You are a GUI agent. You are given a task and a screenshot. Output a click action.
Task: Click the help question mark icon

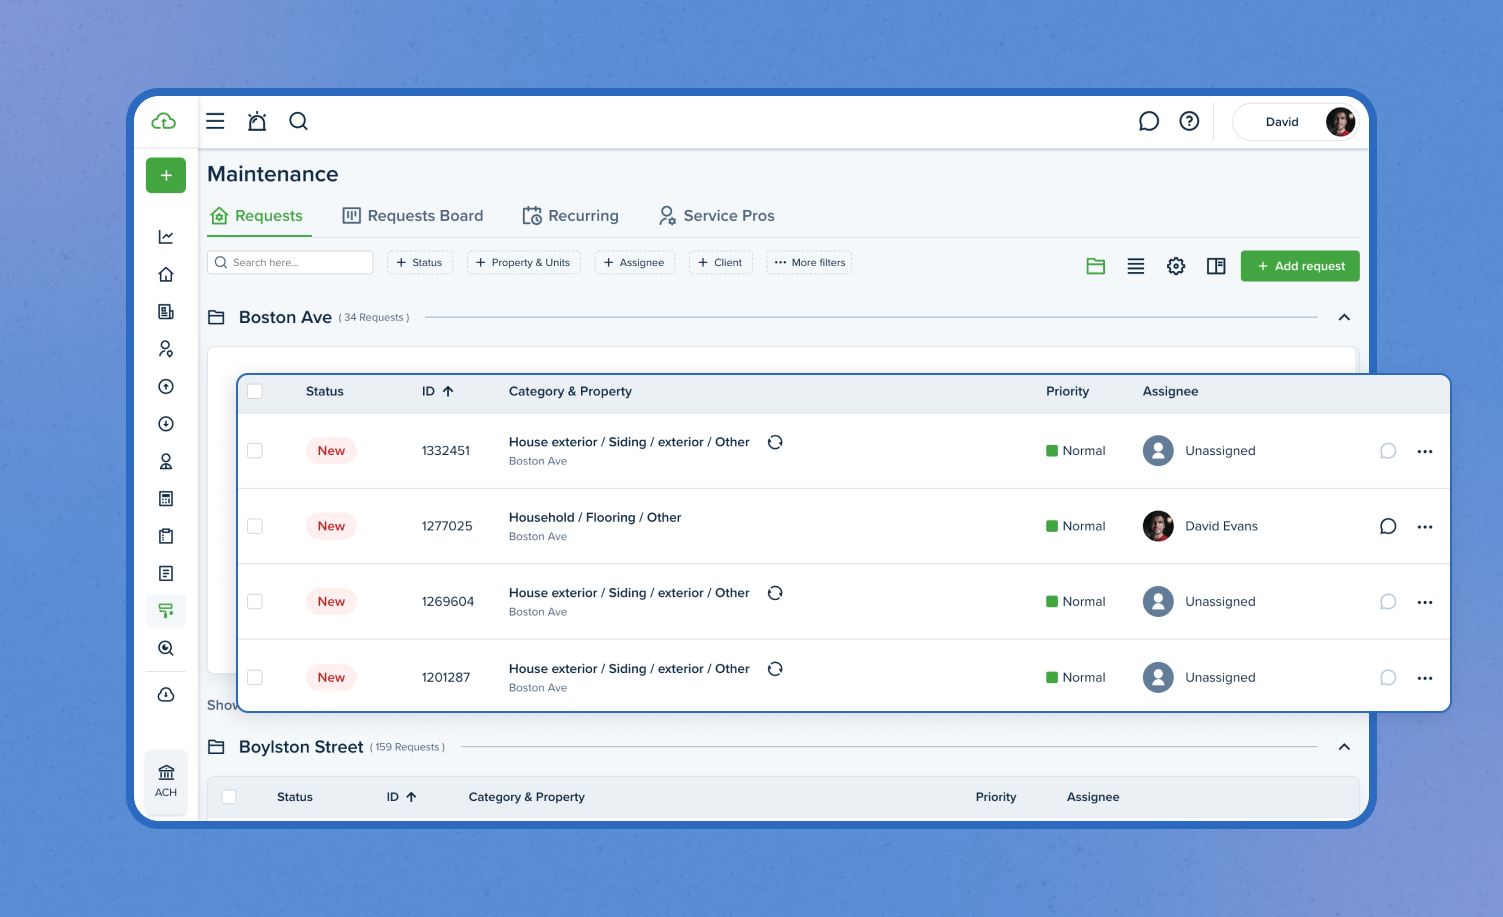pos(1189,121)
